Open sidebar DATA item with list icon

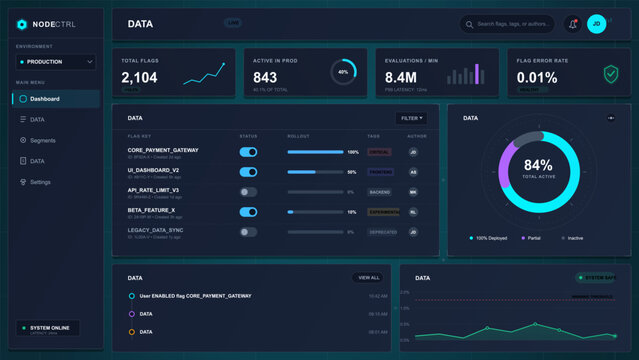click(x=56, y=119)
